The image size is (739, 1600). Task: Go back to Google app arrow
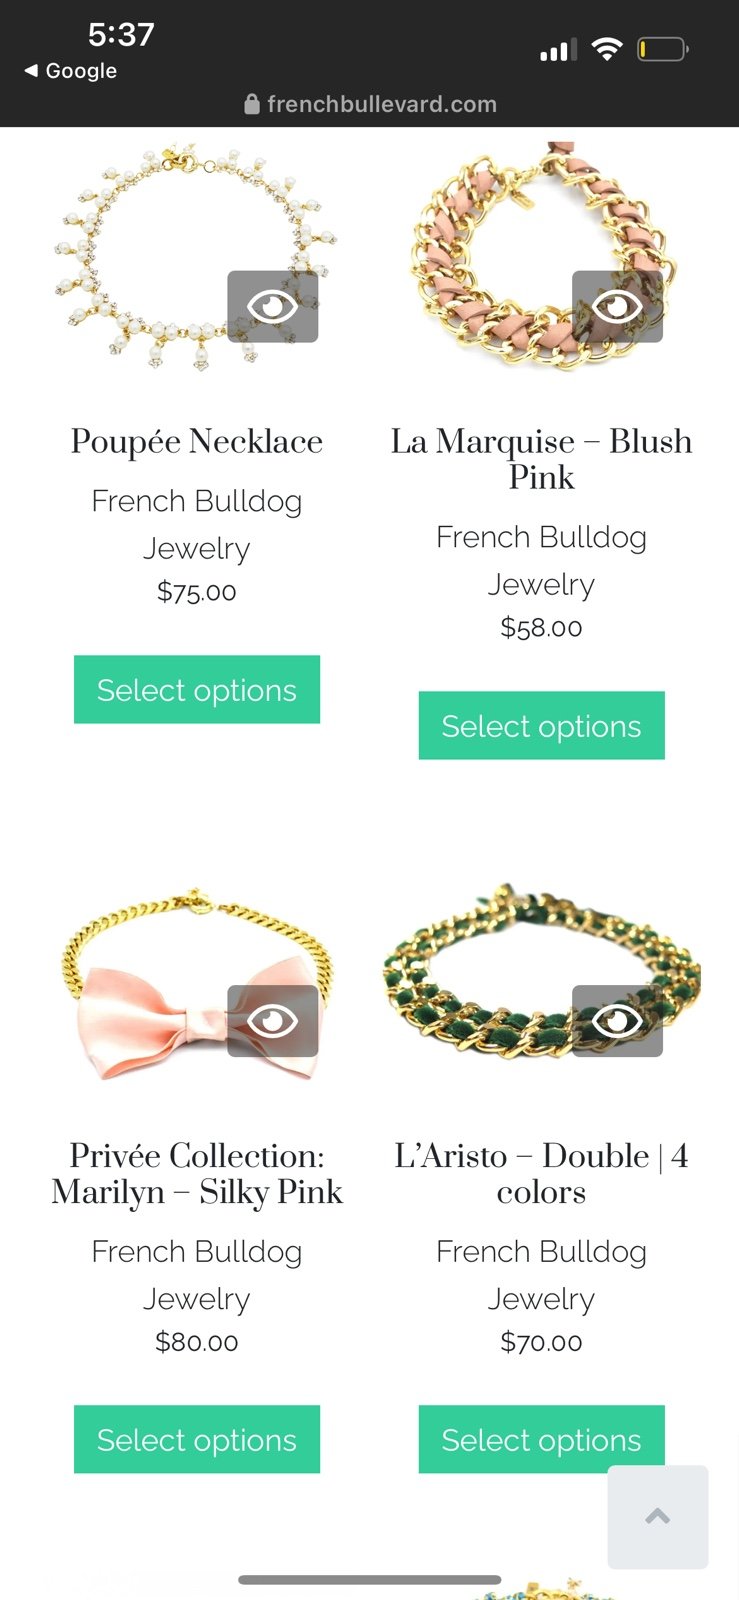(31, 71)
